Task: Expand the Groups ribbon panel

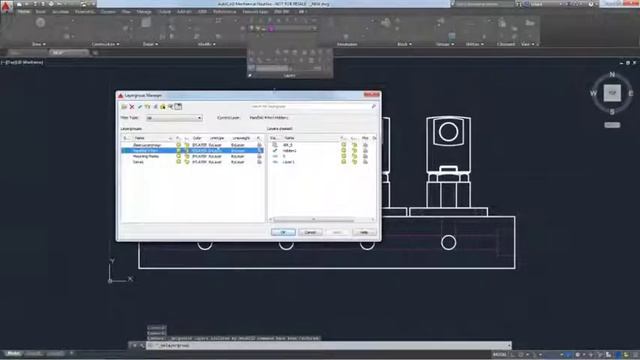Action: point(445,44)
